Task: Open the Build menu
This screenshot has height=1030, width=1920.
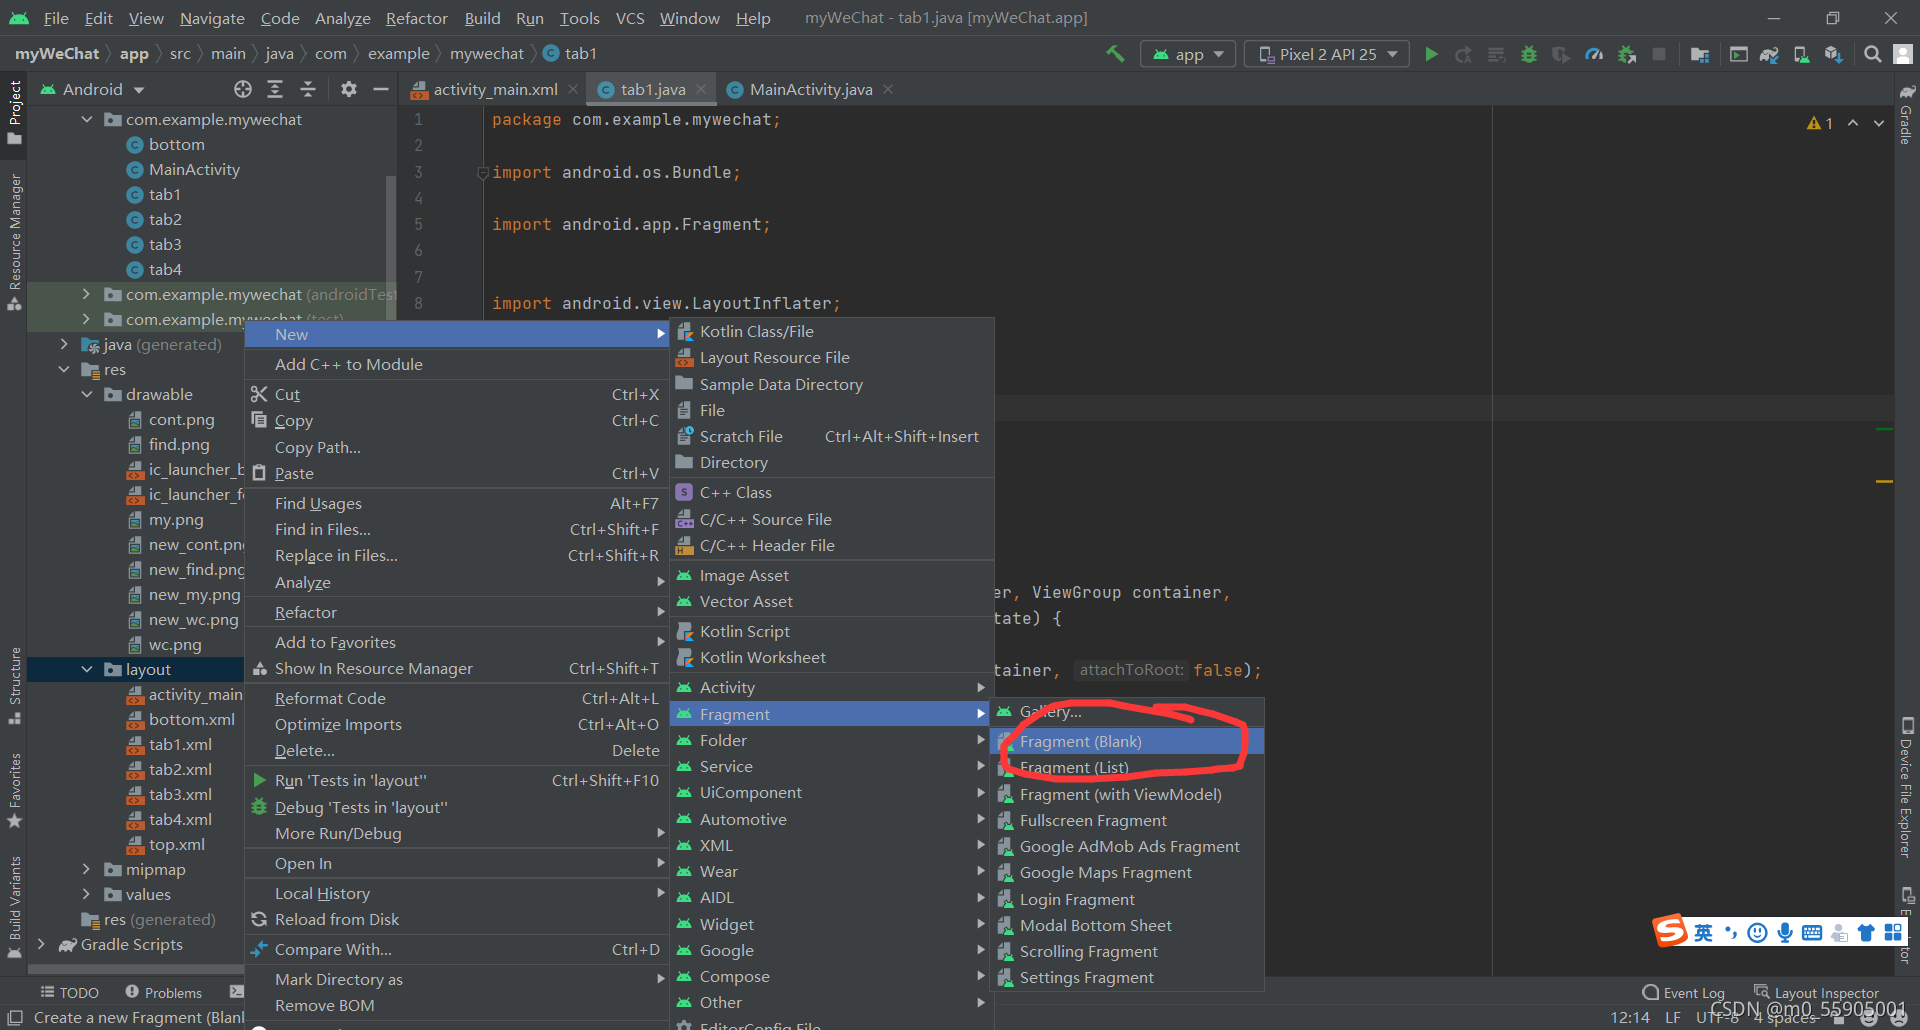Action: tap(482, 18)
